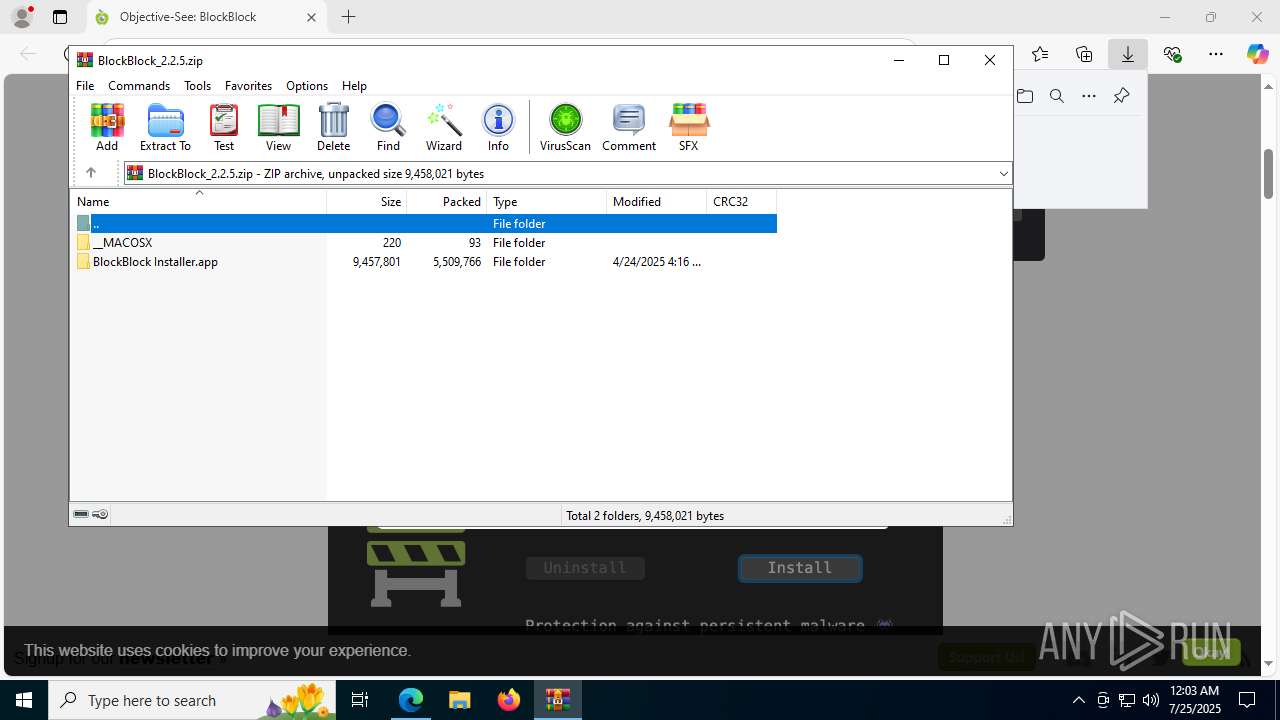Expand the archive path dropdown

tap(1003, 174)
